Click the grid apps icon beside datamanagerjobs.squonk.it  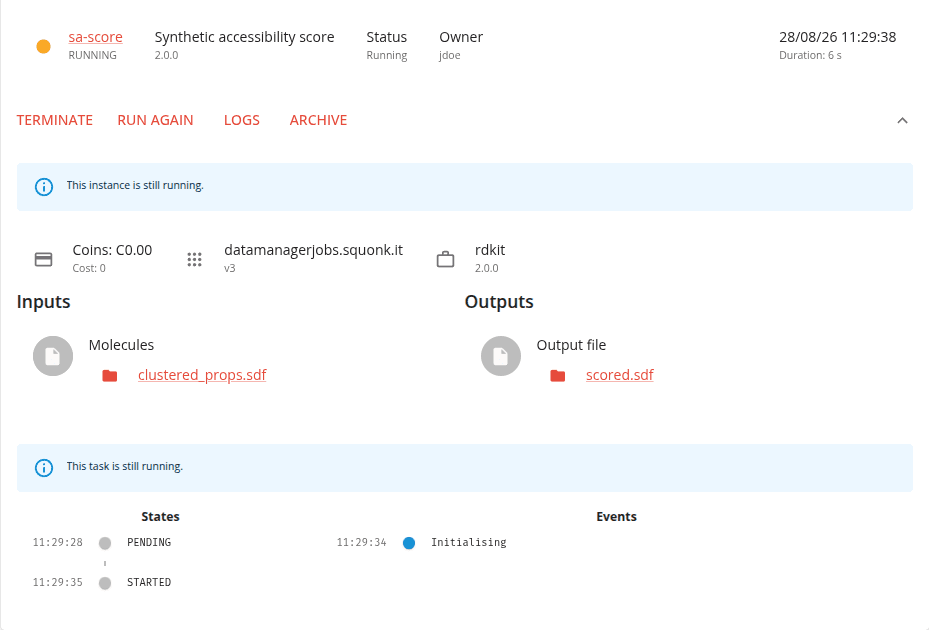pos(194,259)
